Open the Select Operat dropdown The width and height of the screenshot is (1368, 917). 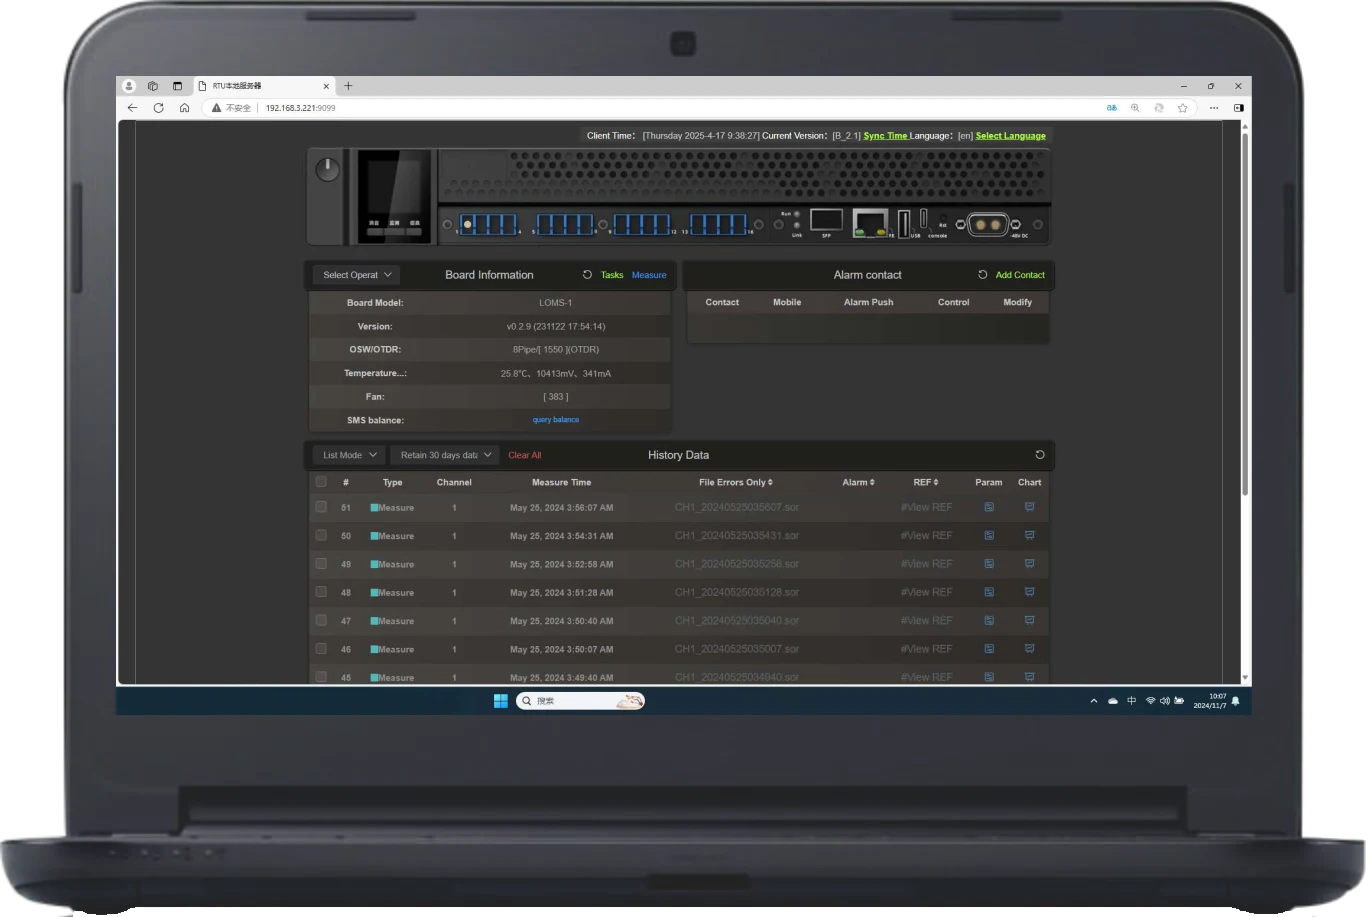coord(357,275)
